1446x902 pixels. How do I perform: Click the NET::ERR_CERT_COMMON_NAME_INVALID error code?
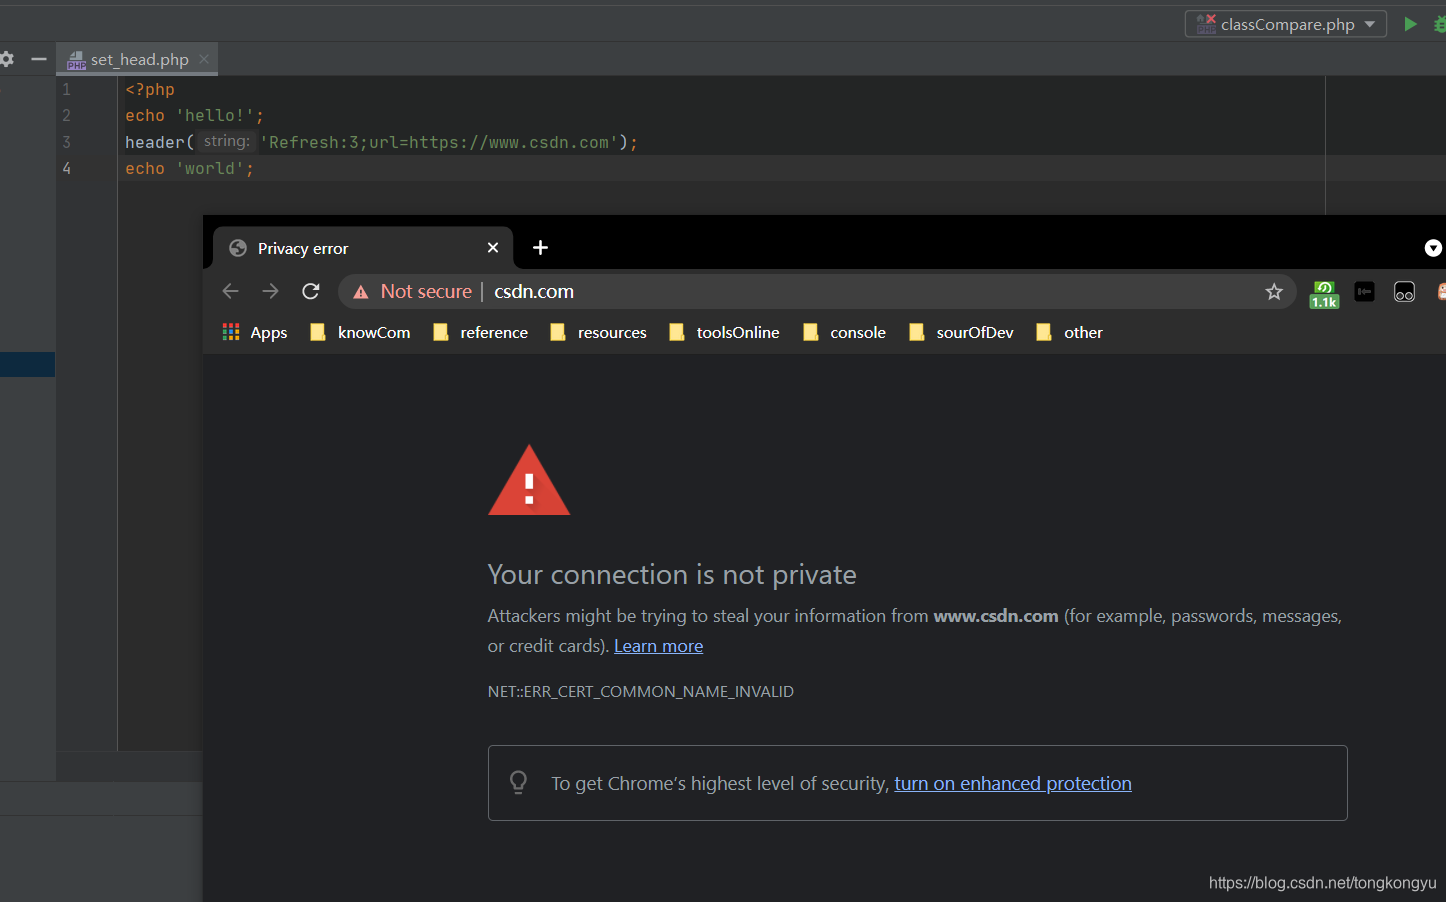tap(640, 691)
